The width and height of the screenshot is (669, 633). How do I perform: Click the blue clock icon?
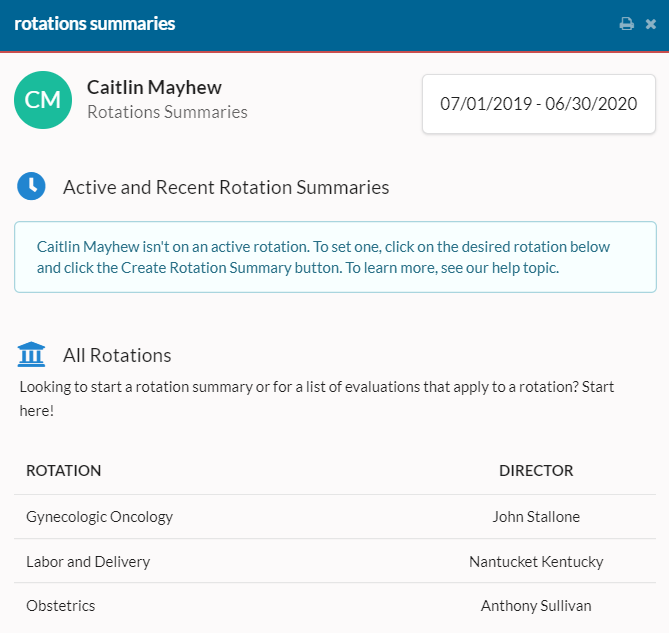(31, 186)
